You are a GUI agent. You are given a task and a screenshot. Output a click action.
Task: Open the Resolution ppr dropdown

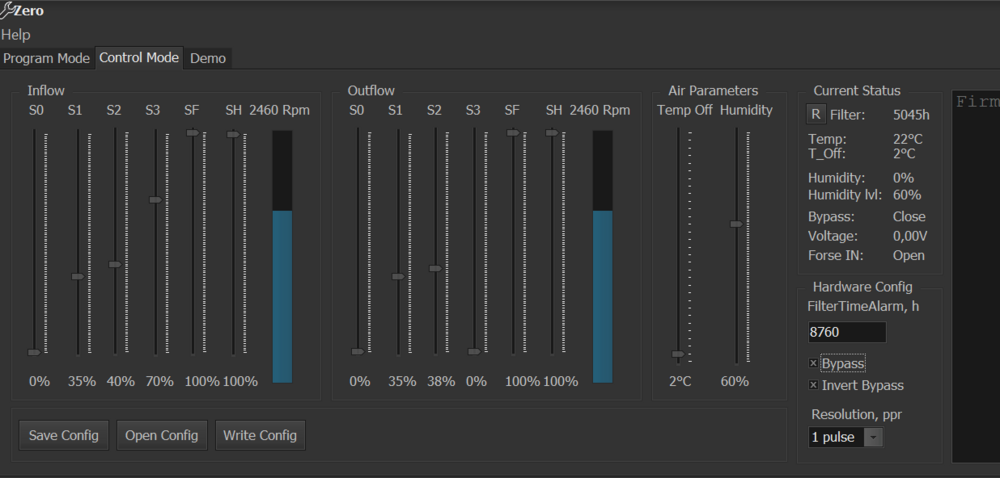873,437
